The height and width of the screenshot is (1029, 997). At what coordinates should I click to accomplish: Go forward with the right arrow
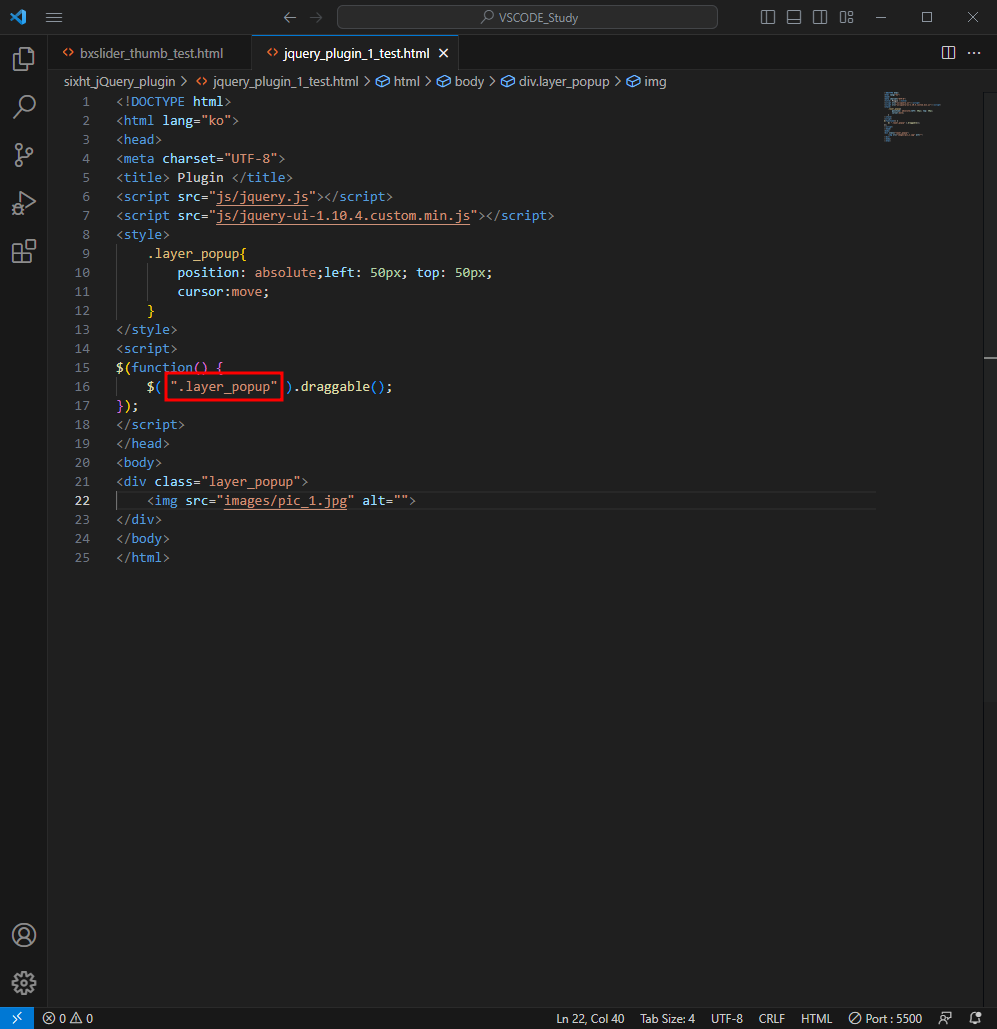(x=316, y=18)
